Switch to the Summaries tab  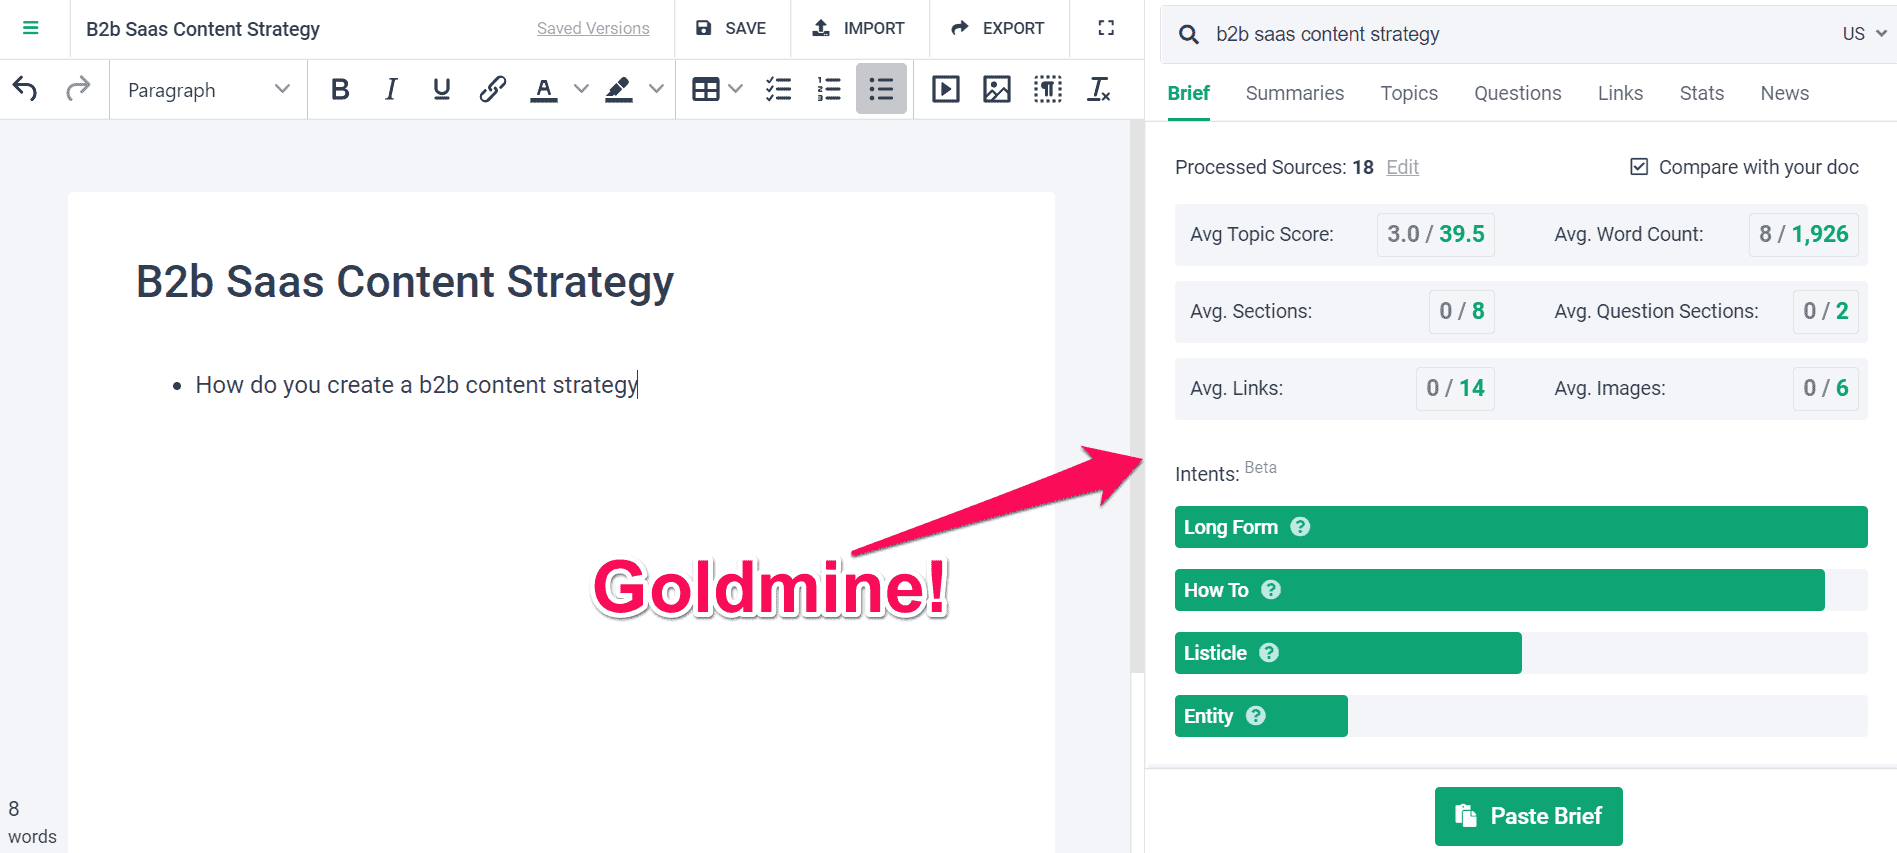pyautogui.click(x=1295, y=93)
